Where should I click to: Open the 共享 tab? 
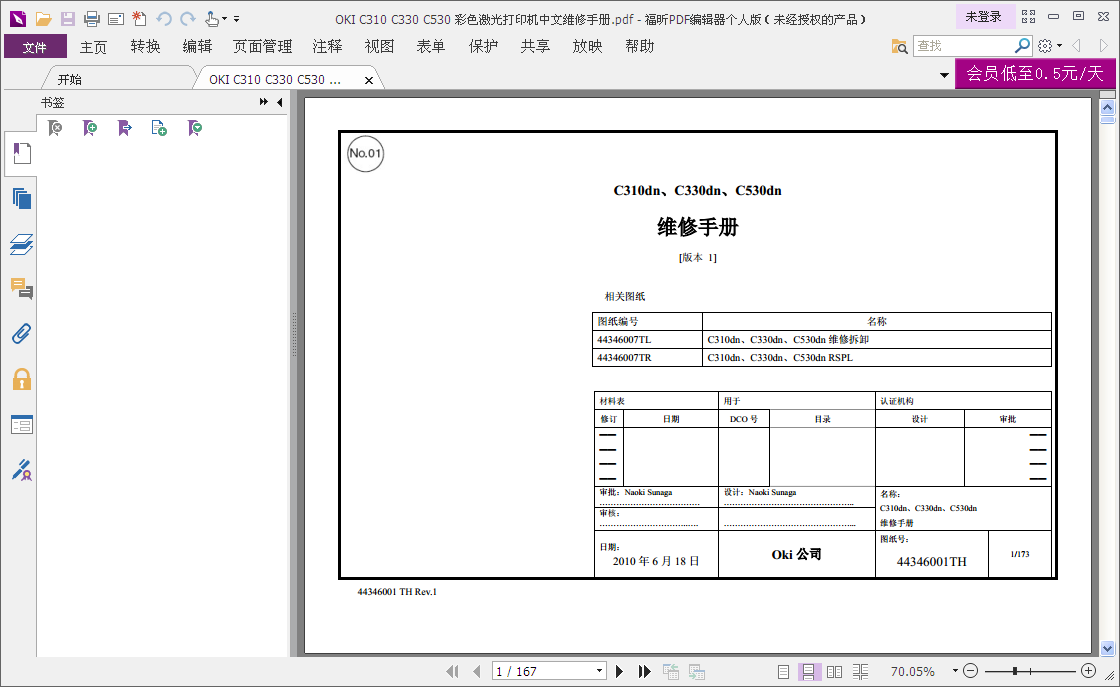(536, 46)
